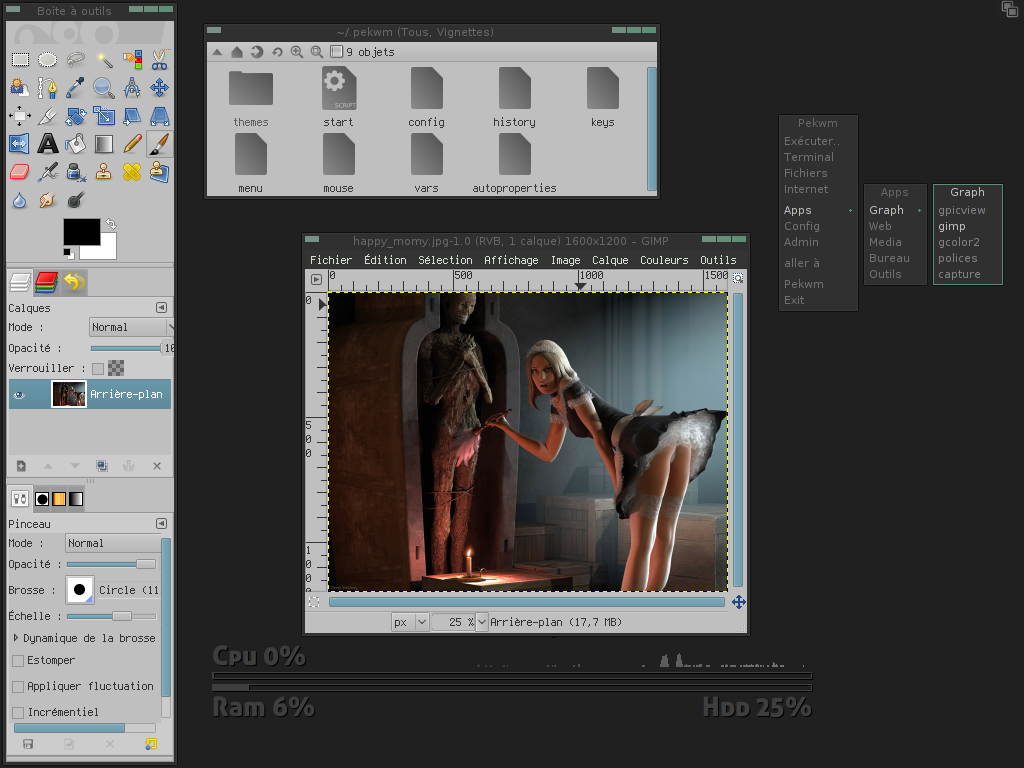Select the Ellipse Select tool
This screenshot has height=768, width=1024.
tap(48, 60)
